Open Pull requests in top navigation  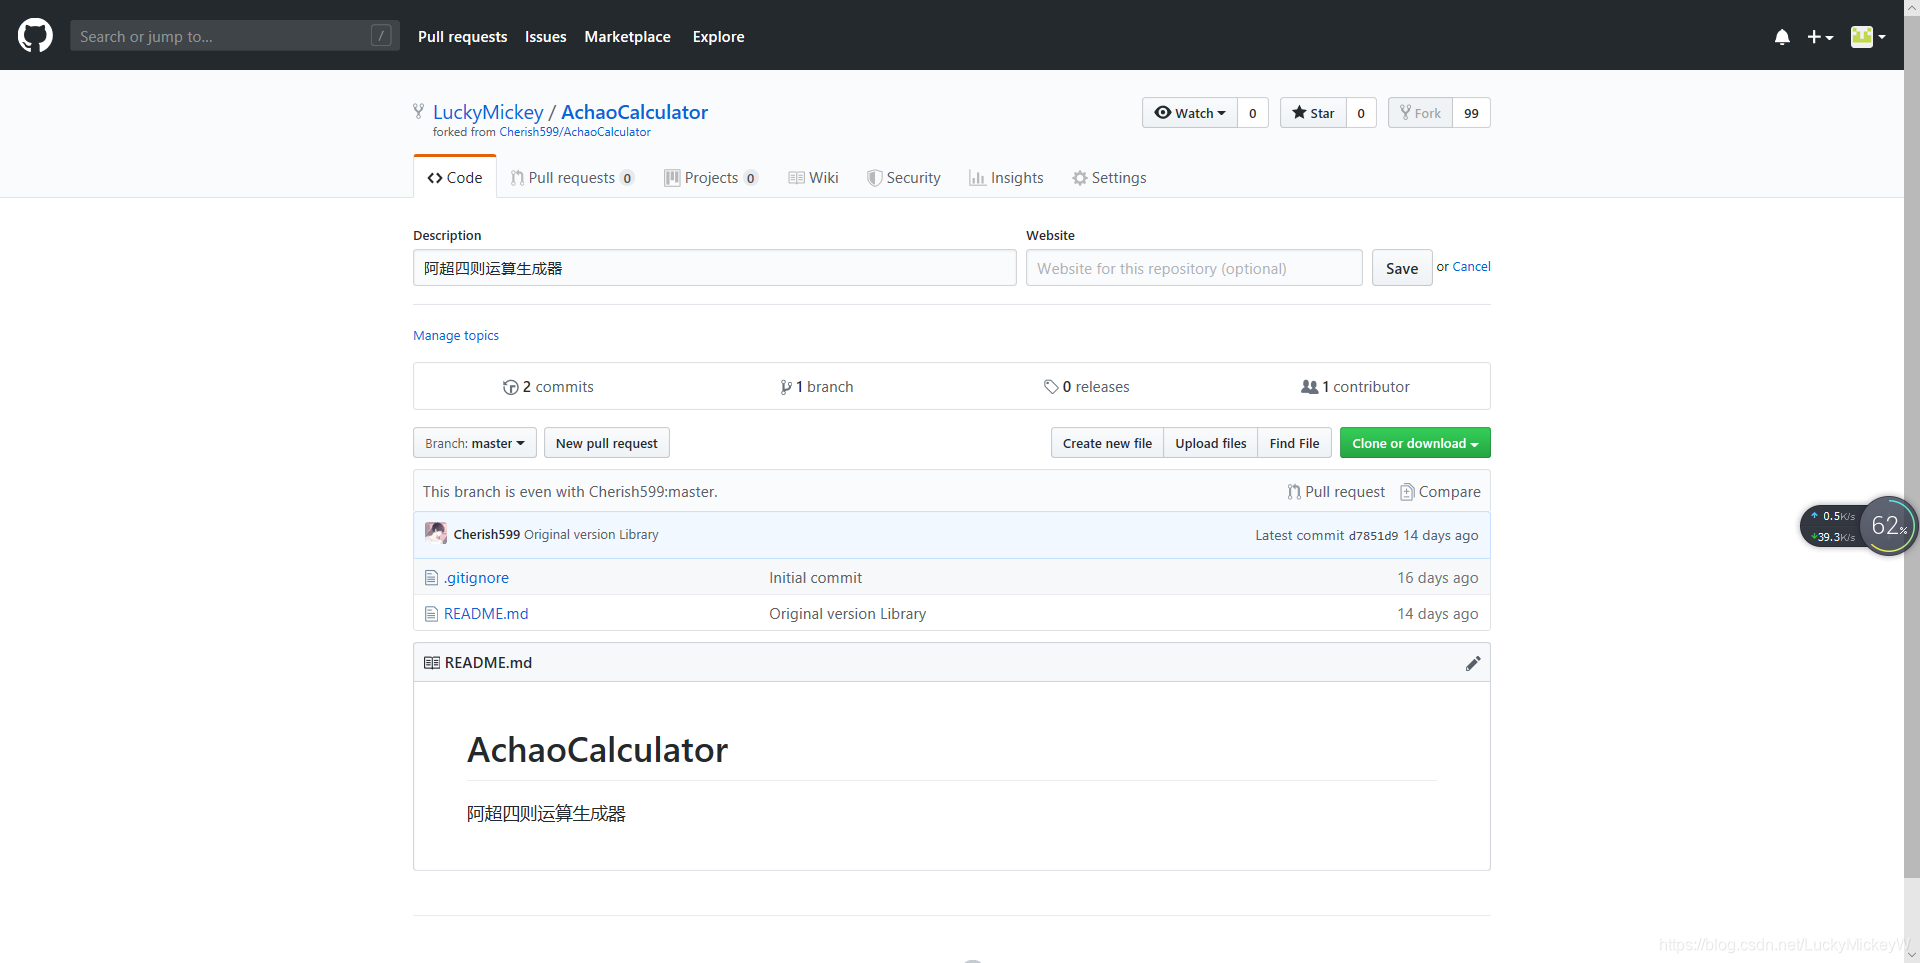(462, 37)
